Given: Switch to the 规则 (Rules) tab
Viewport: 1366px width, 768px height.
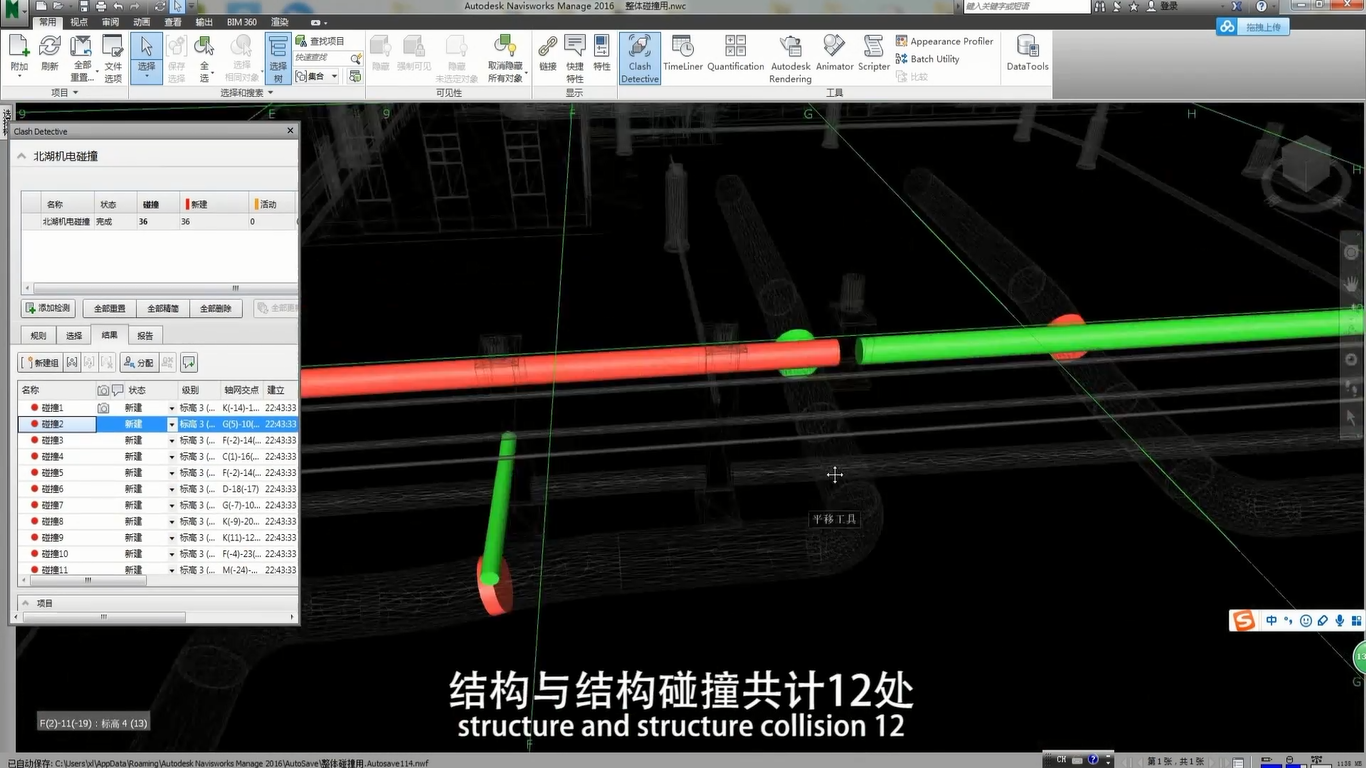Looking at the screenshot, I should click(x=38, y=335).
